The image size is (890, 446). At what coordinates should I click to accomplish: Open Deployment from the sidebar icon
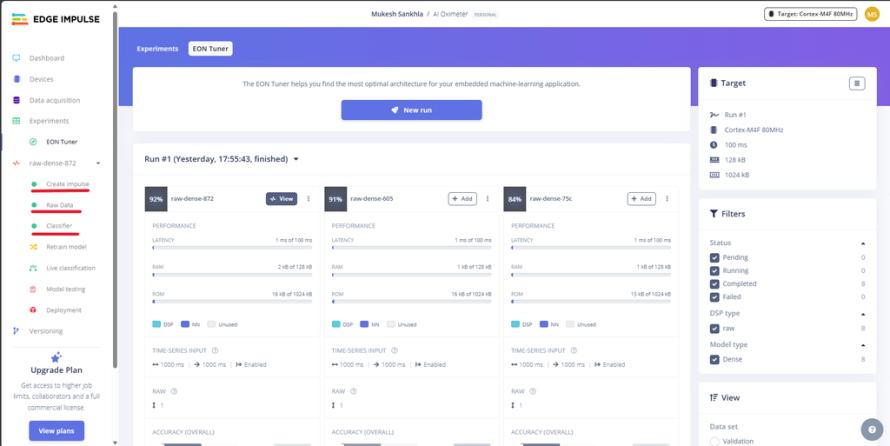(x=33, y=310)
